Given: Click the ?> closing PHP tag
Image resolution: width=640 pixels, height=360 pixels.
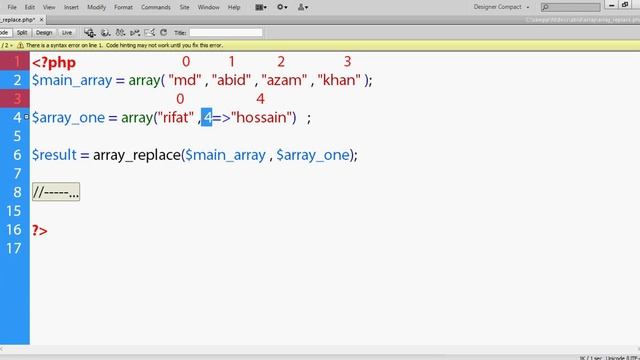Looking at the screenshot, I should pos(40,231).
